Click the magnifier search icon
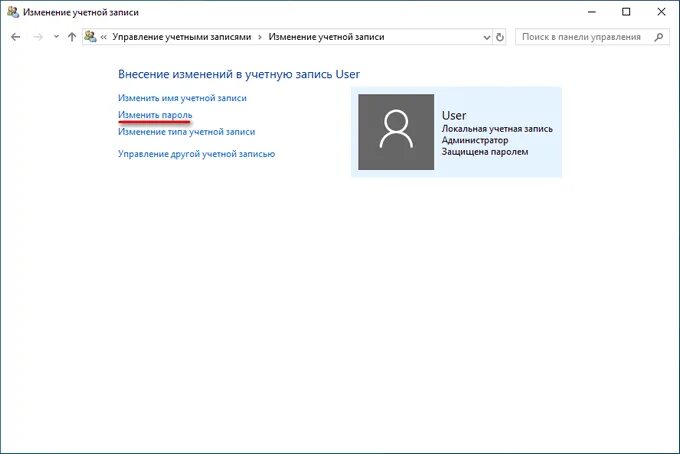Viewport: 680px width, 454px height. click(659, 37)
